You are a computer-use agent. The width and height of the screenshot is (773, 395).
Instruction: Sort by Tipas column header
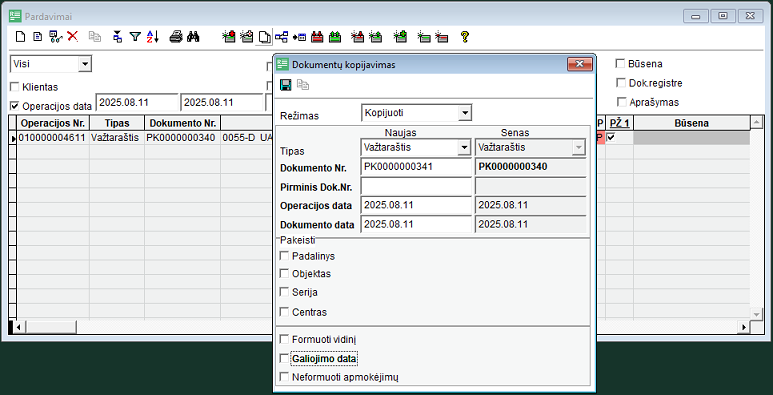[x=117, y=123]
